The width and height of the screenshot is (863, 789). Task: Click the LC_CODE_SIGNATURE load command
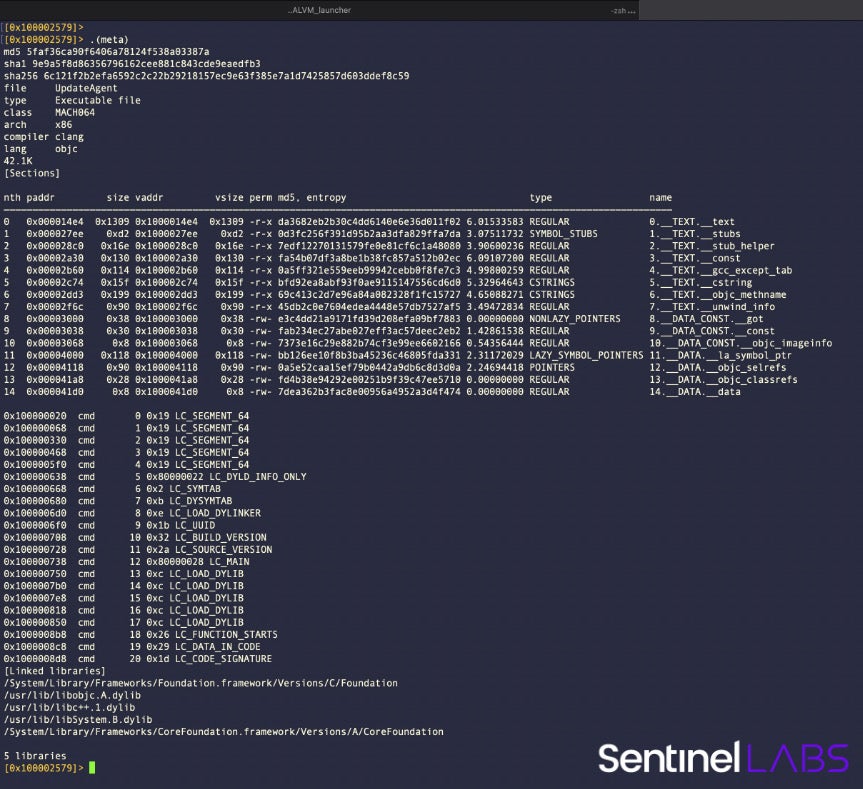pyautogui.click(x=221, y=659)
